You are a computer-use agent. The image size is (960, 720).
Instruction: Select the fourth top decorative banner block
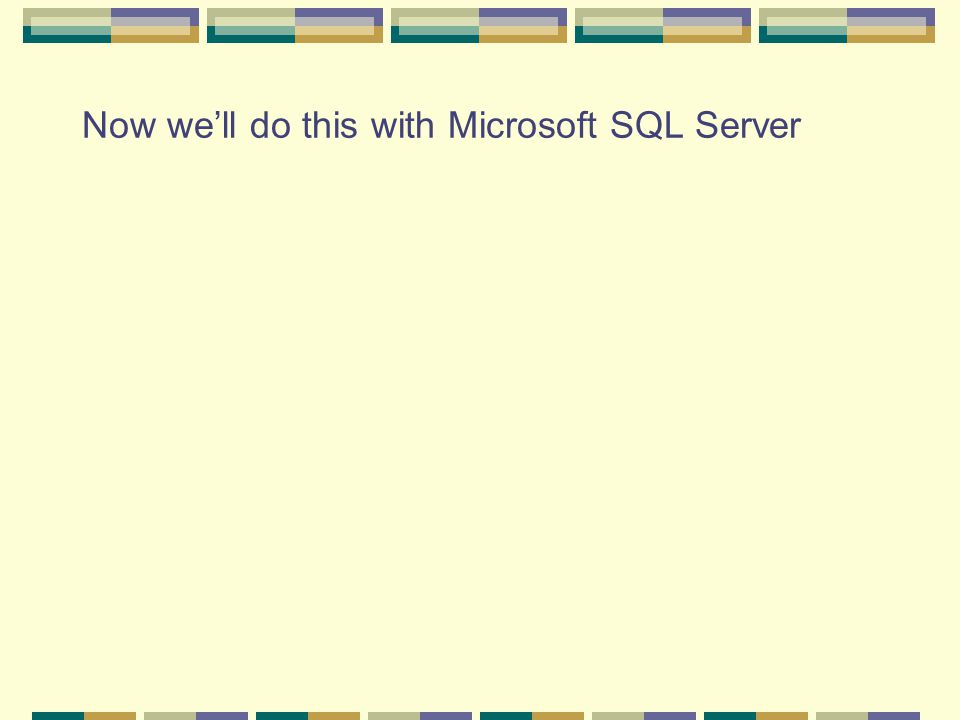(x=662, y=25)
